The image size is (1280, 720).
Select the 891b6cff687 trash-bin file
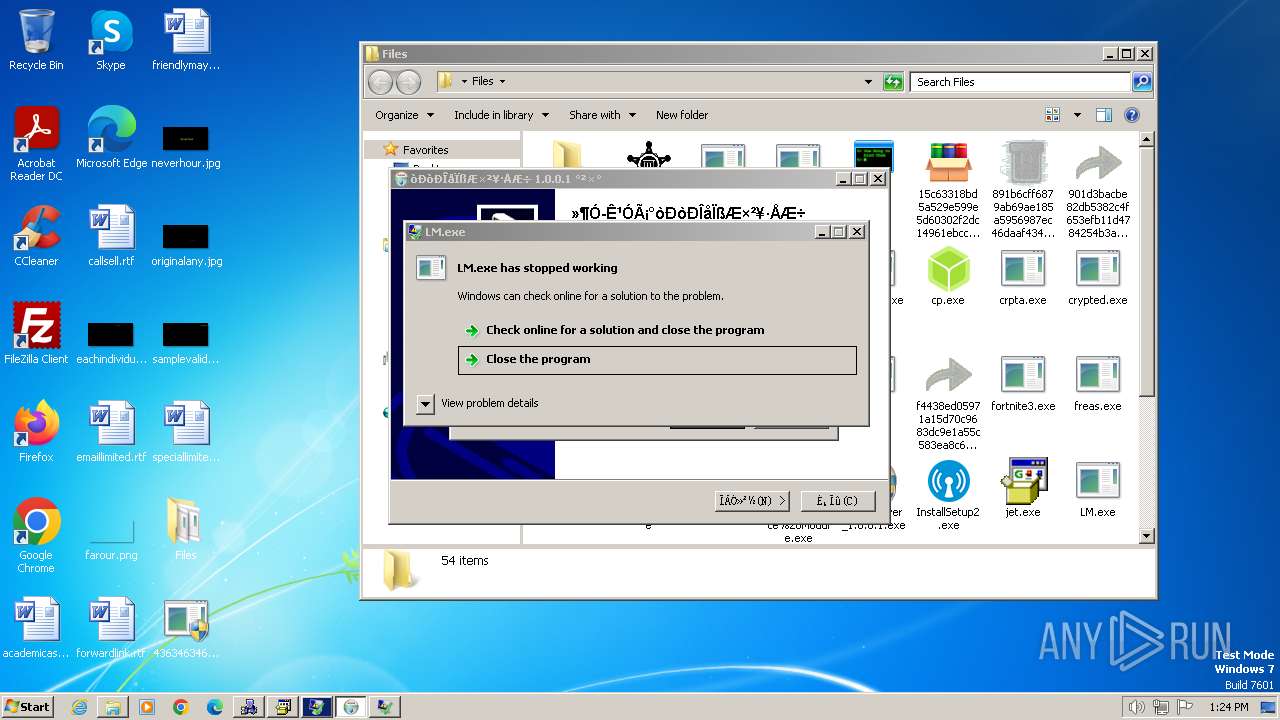click(x=1022, y=190)
